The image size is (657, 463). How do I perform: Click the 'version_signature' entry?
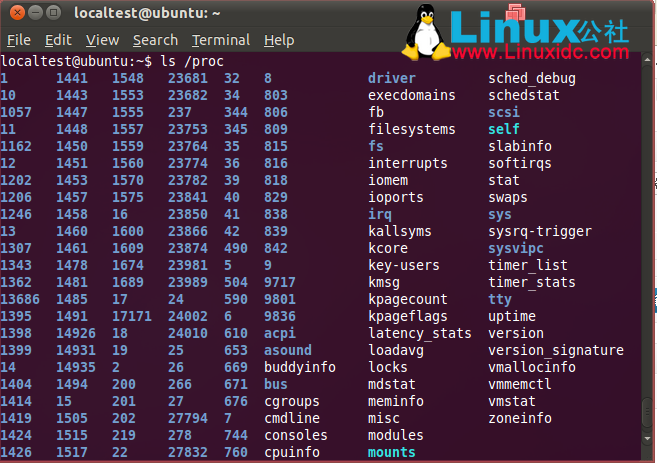click(556, 350)
